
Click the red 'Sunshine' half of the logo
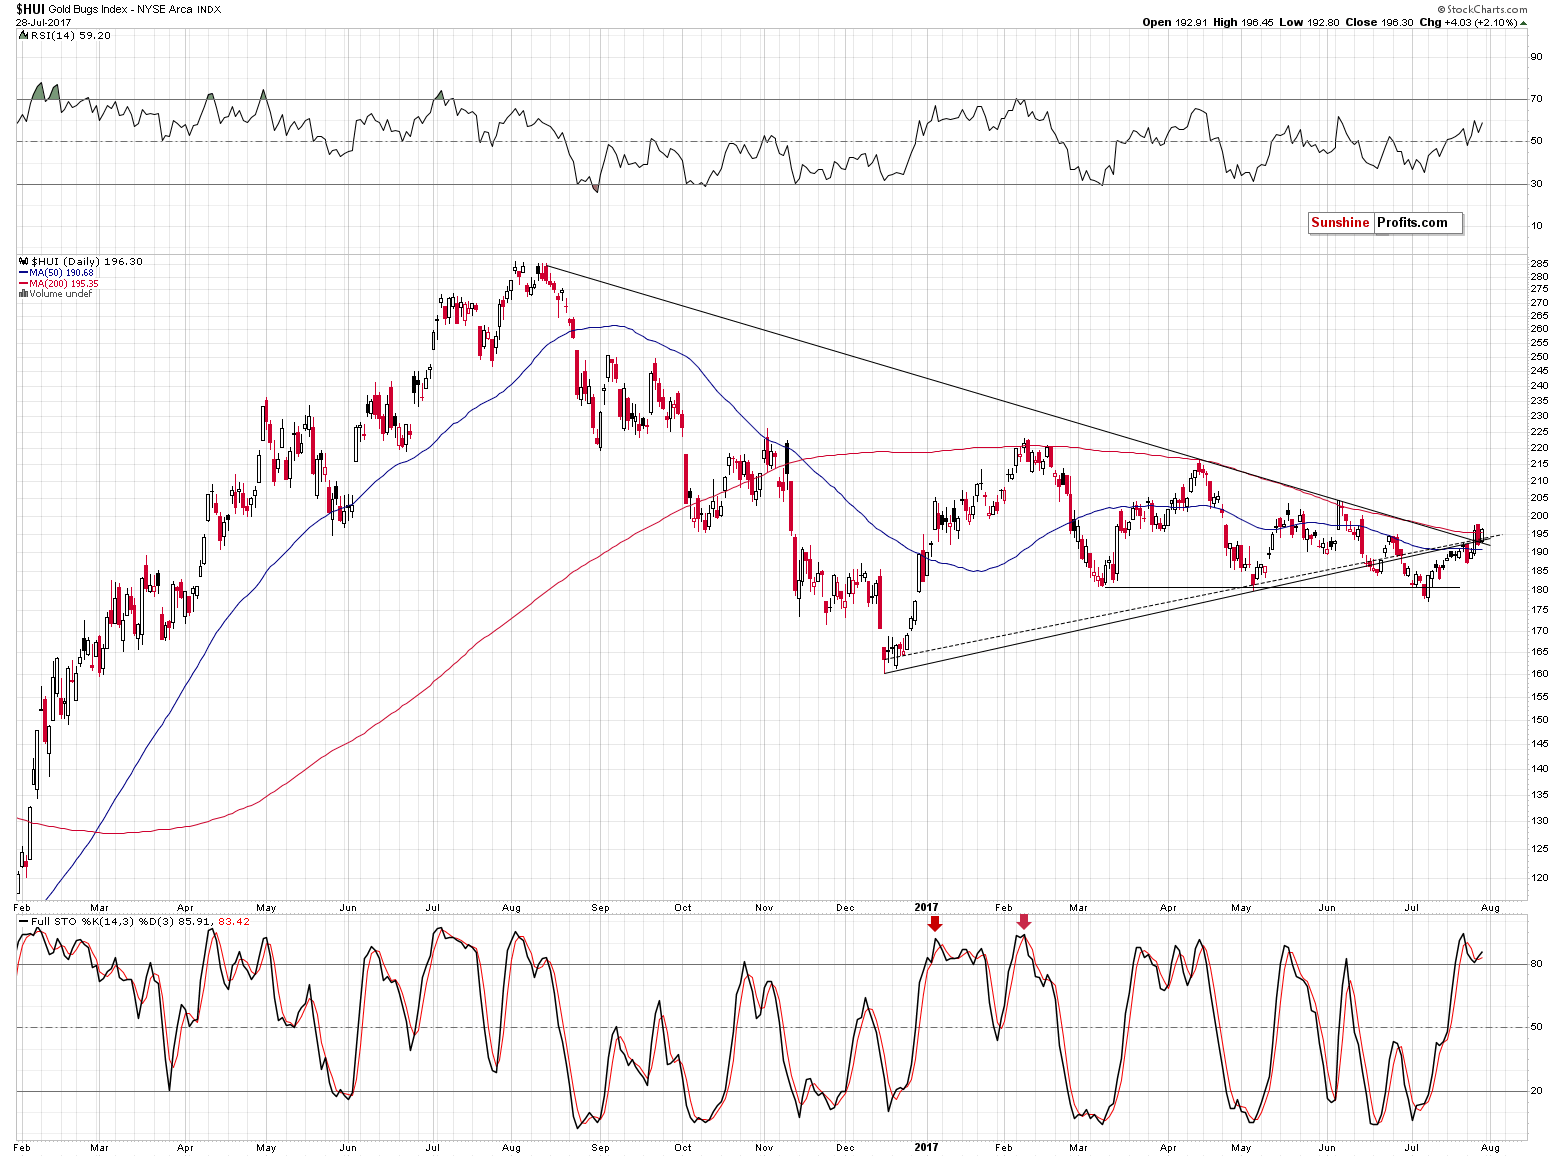[x=1340, y=223]
